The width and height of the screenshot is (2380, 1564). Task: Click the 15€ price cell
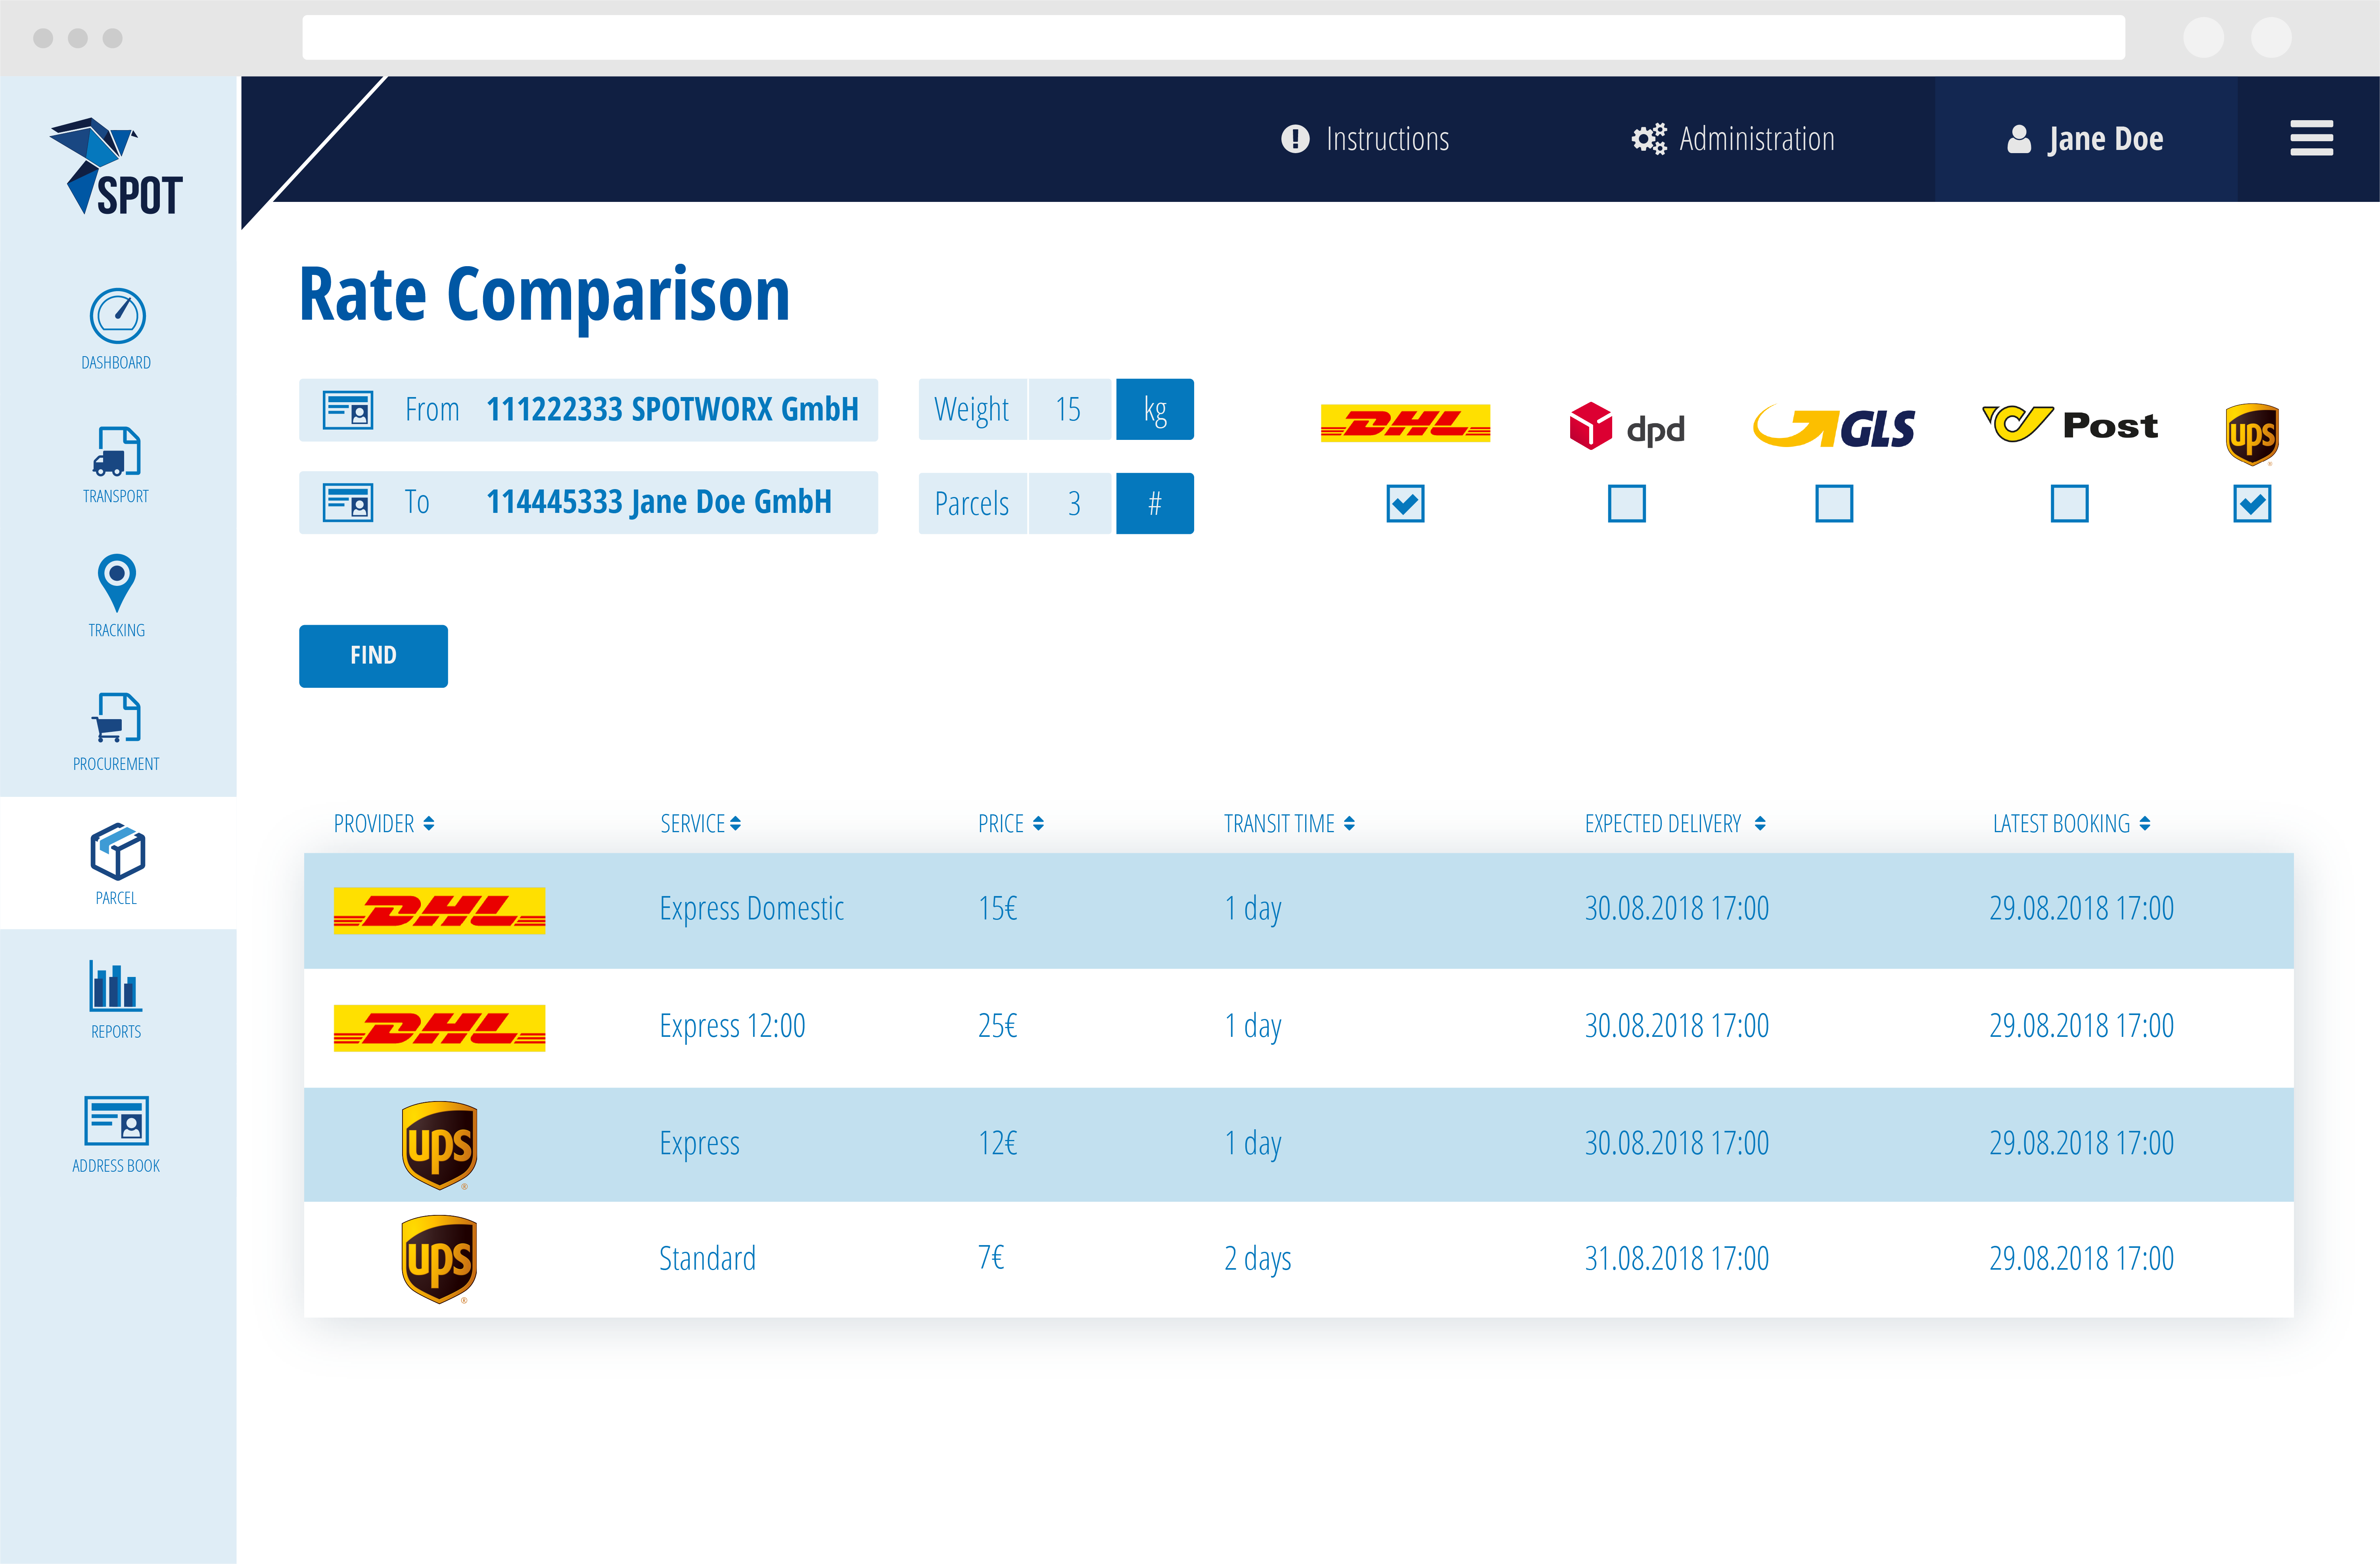tap(997, 909)
